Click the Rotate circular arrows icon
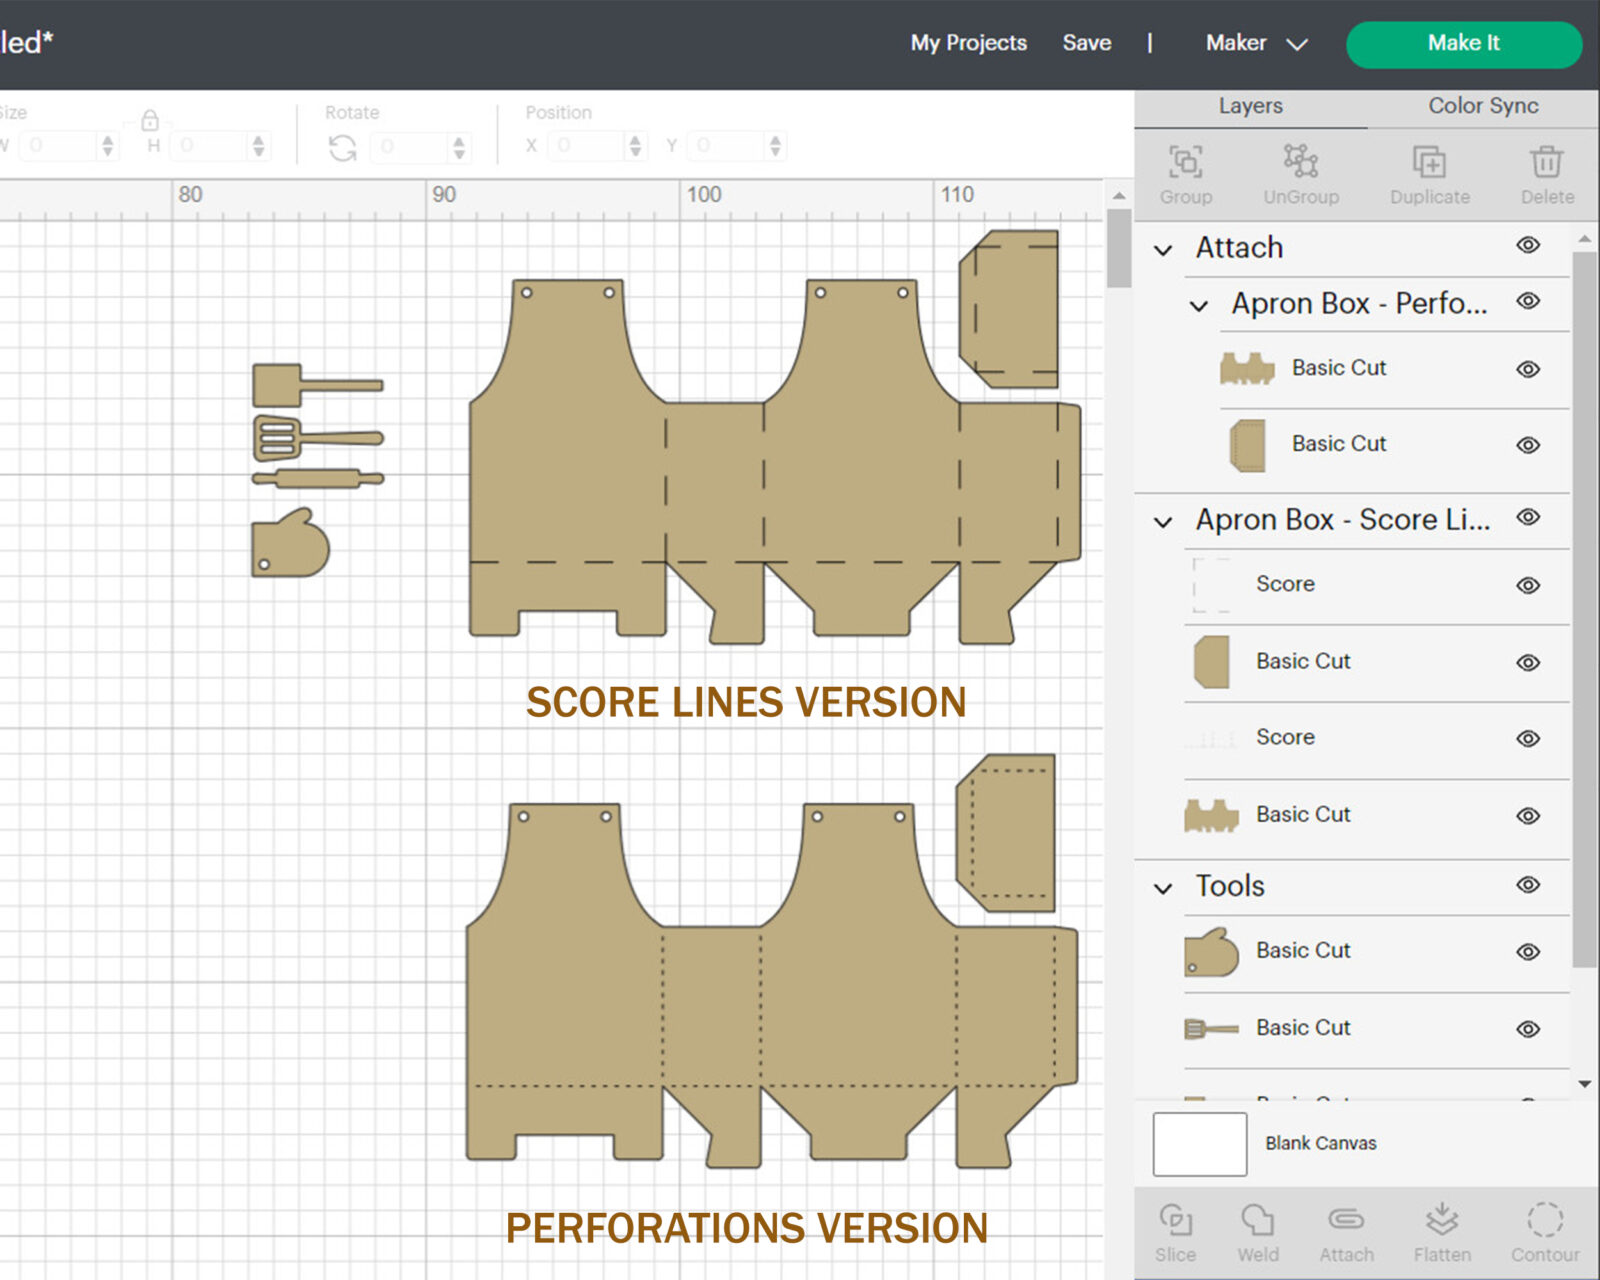The width and height of the screenshot is (1600, 1280). coord(342,148)
